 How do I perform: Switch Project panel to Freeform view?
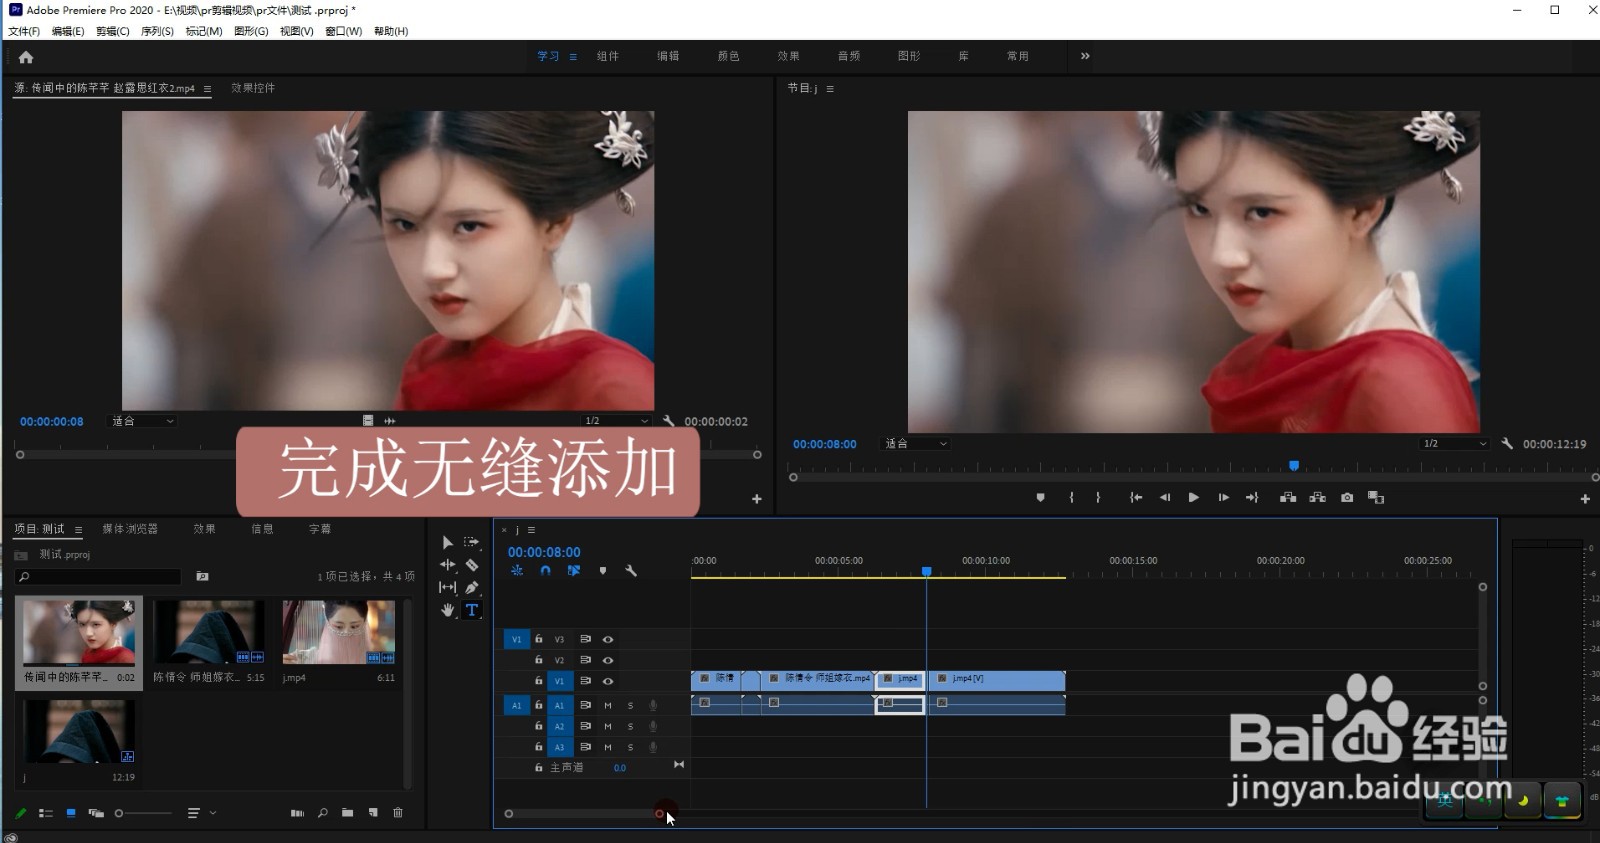(96, 813)
